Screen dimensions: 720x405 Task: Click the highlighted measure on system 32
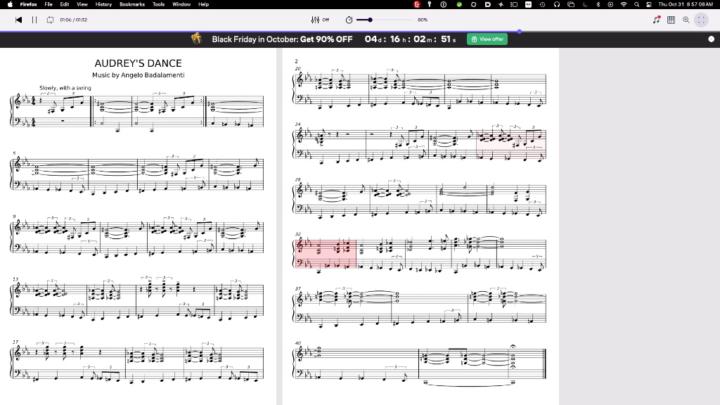tap(325, 254)
